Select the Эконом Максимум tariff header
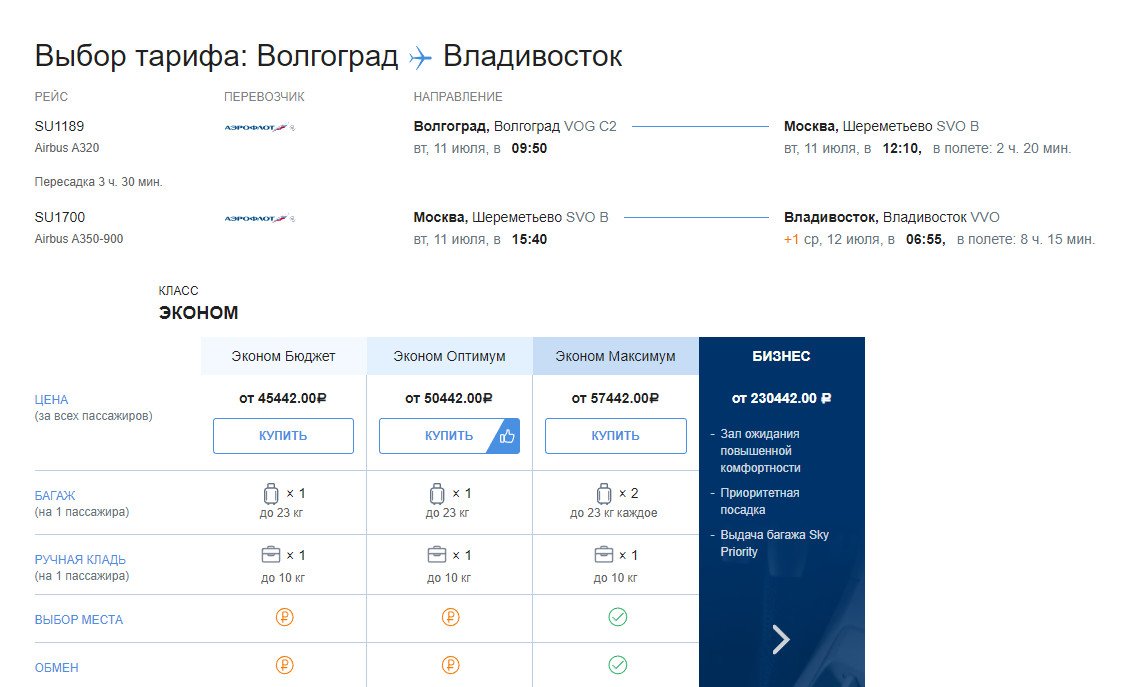The height and width of the screenshot is (687, 1148). coord(615,356)
